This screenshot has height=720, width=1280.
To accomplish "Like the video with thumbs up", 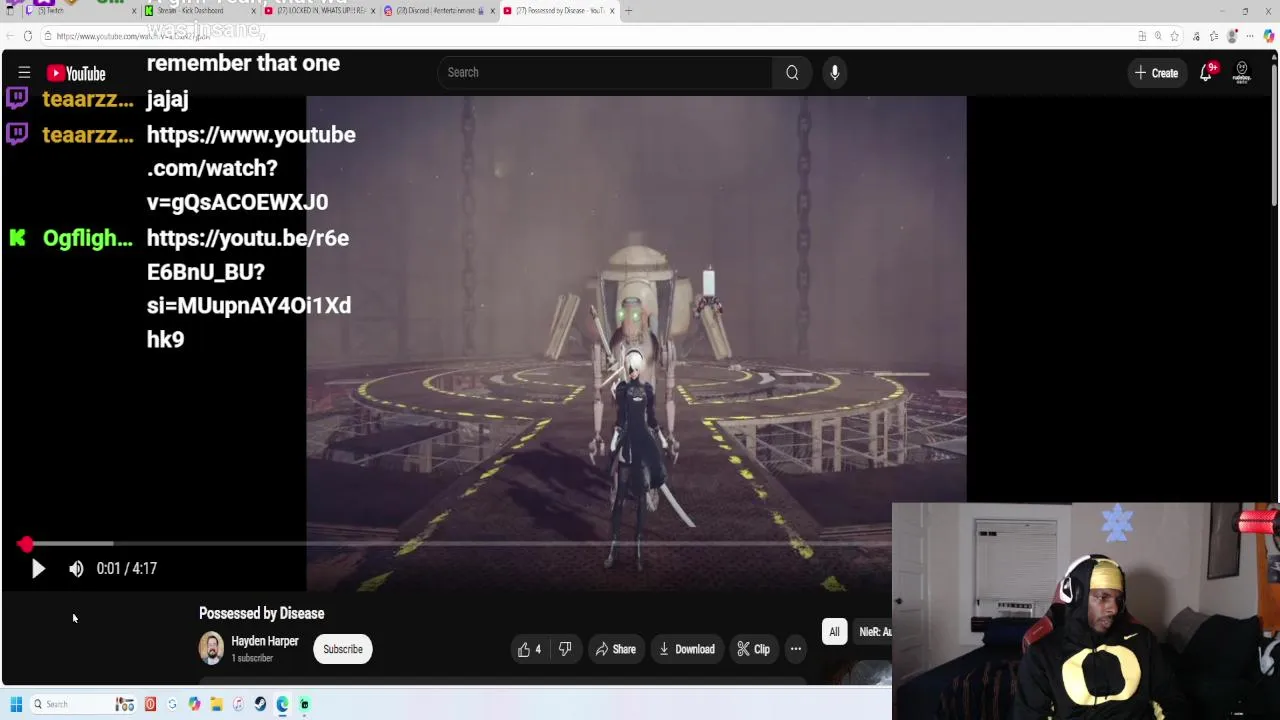I will (x=529, y=649).
